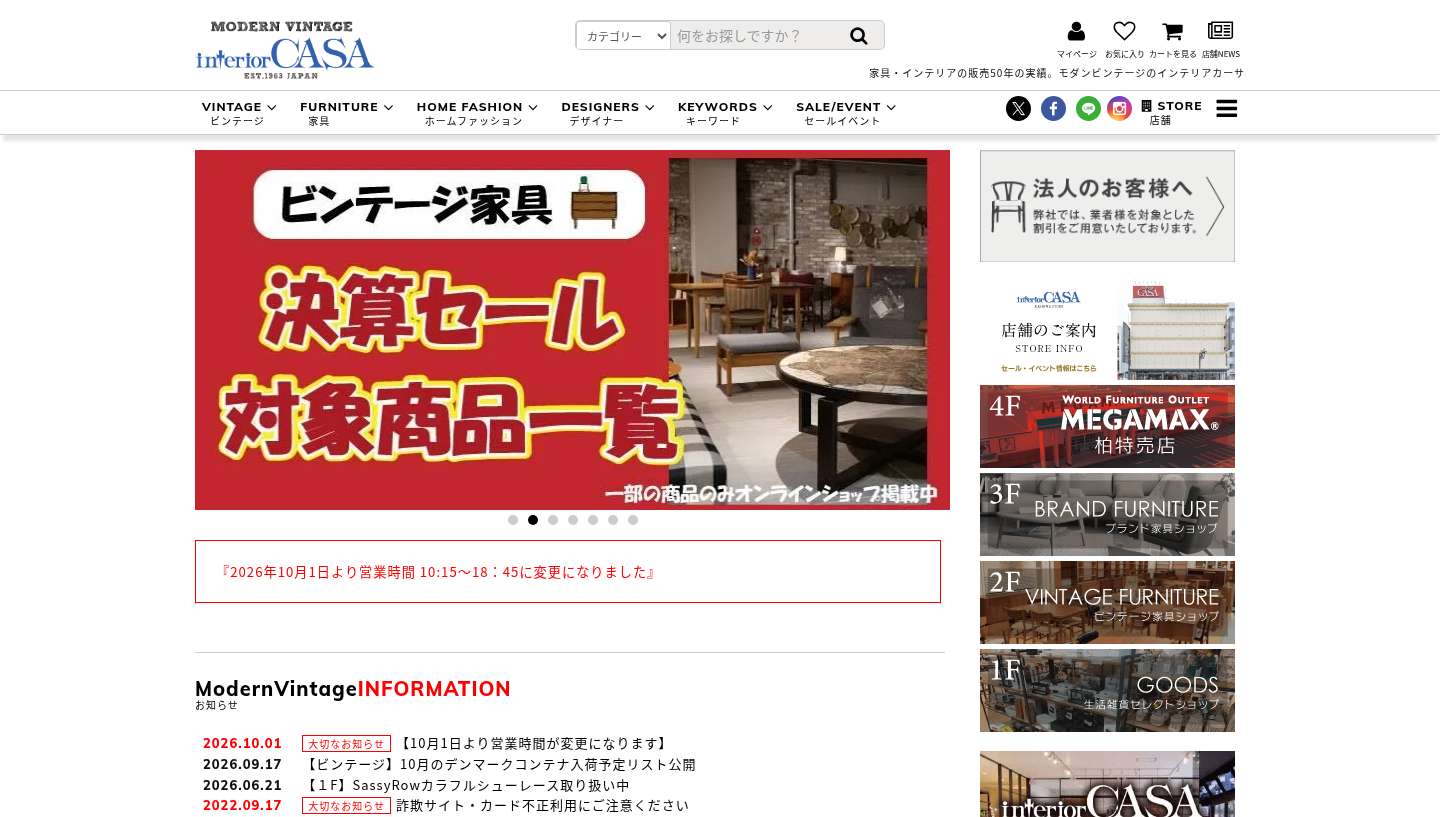
Task: Open Instagram social icon
Action: (x=1119, y=108)
